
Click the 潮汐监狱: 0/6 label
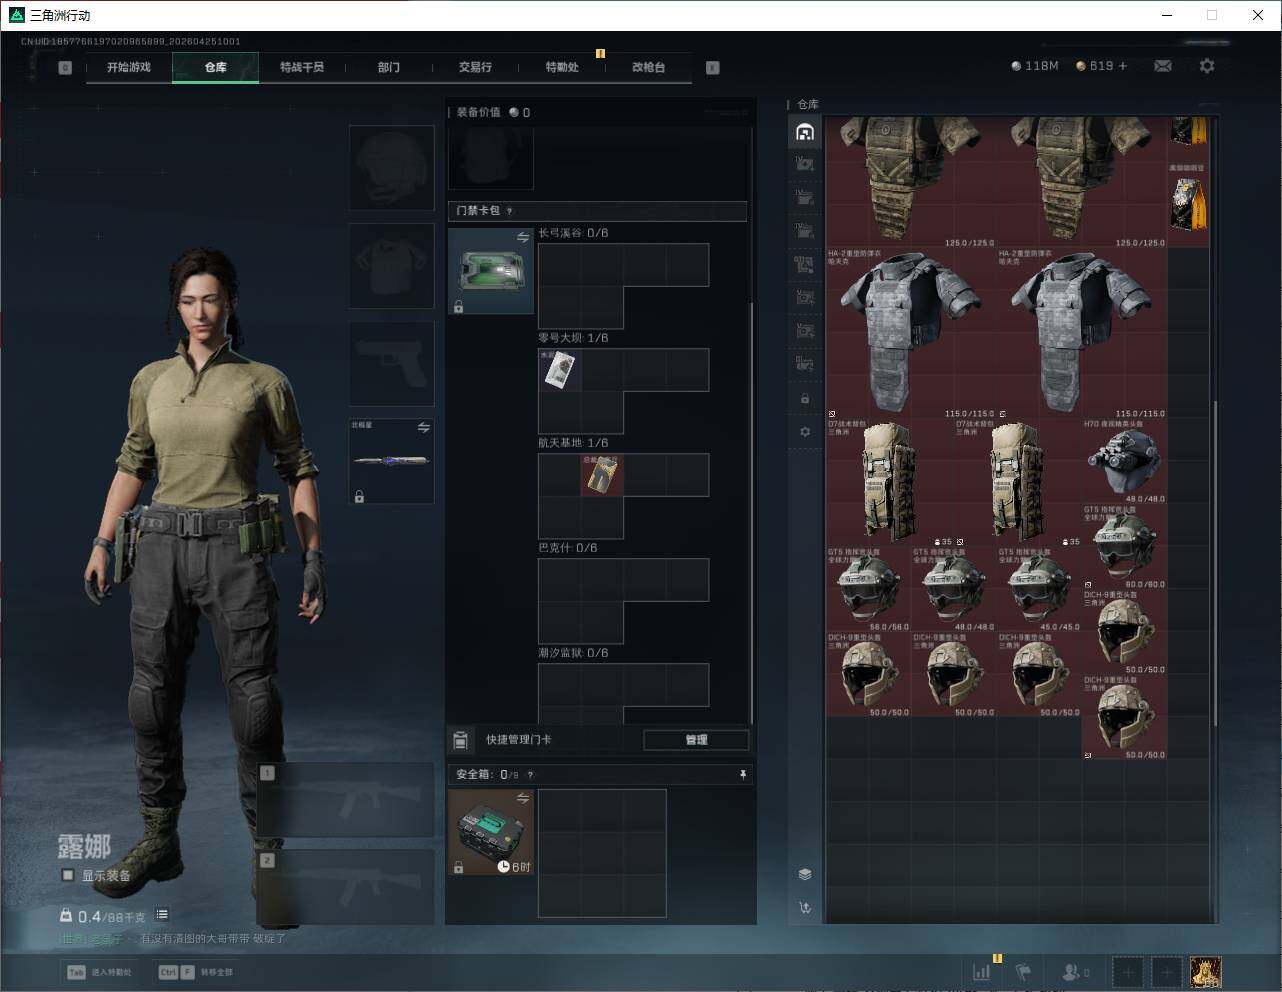point(573,653)
